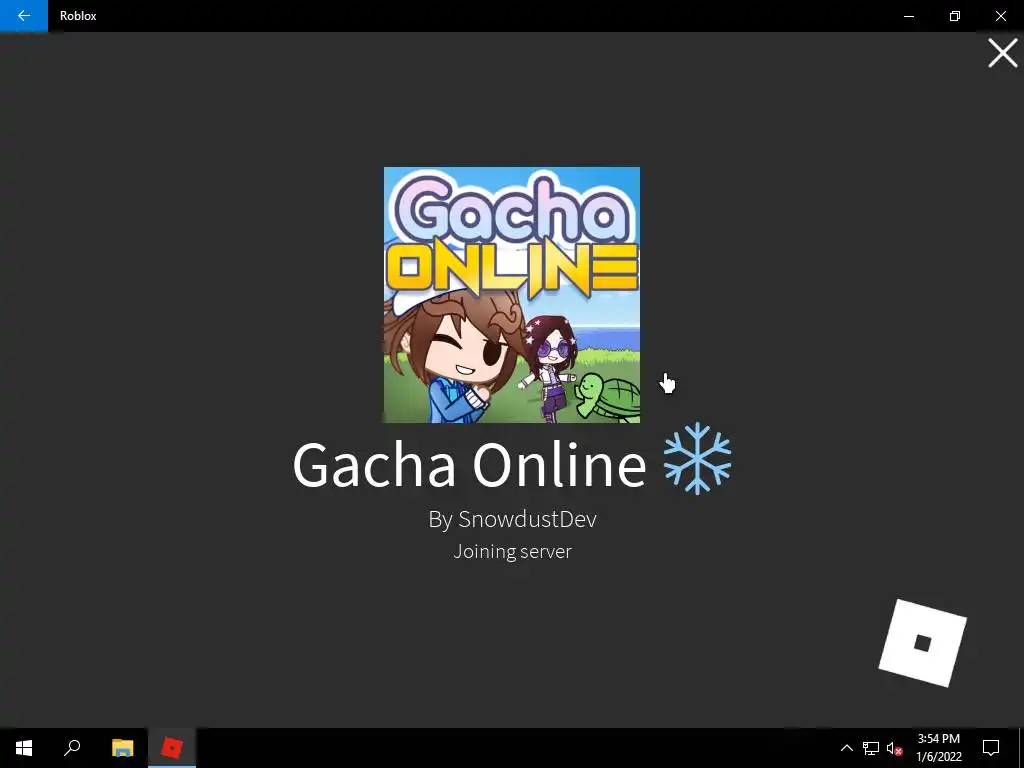Viewport: 1024px width, 768px height.
Task: Click the 'Joining server' status text
Action: tap(512, 551)
